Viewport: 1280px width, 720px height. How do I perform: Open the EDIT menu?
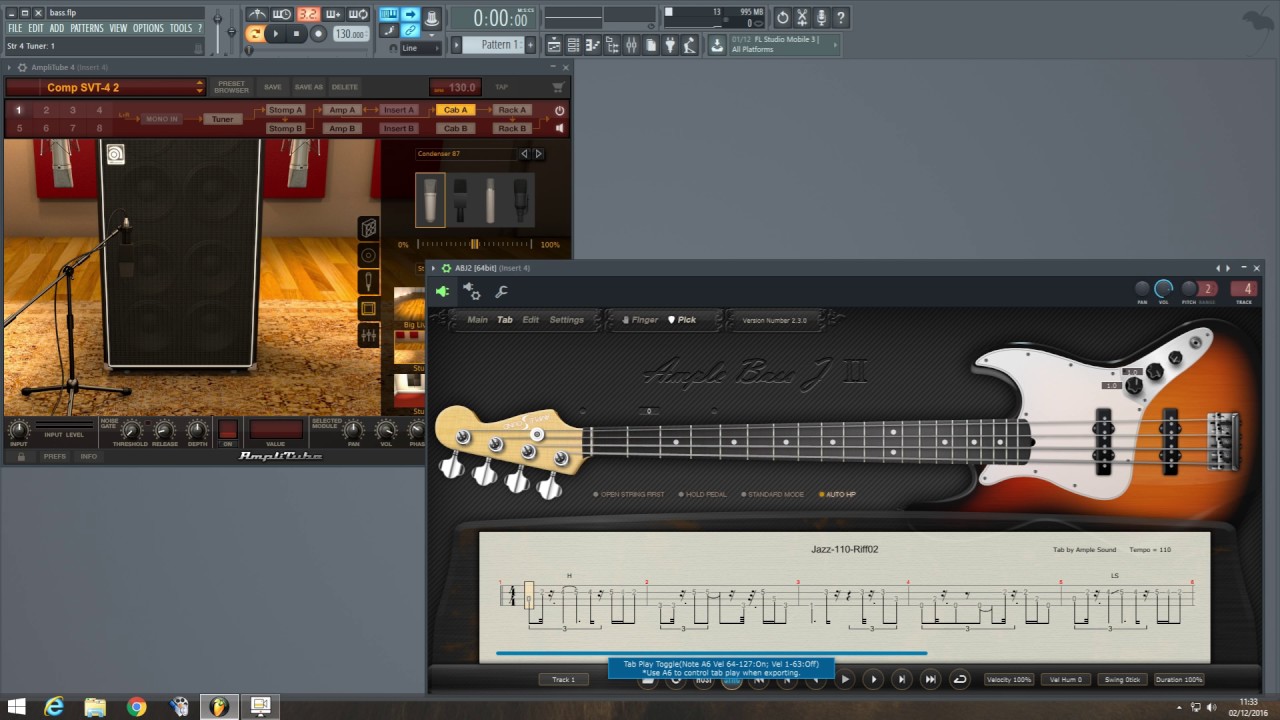(36, 28)
